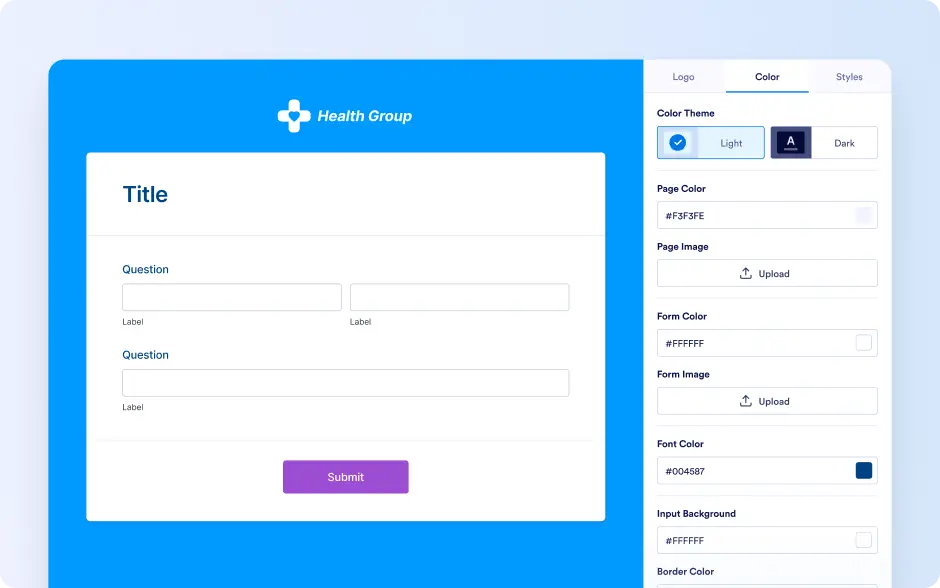Click the dark theme 'A' preview icon
This screenshot has width=940, height=588.
(791, 143)
